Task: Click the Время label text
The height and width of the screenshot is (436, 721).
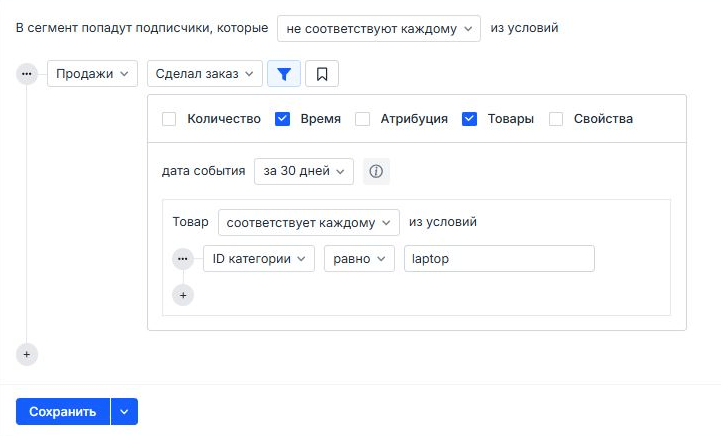Action: (320, 119)
